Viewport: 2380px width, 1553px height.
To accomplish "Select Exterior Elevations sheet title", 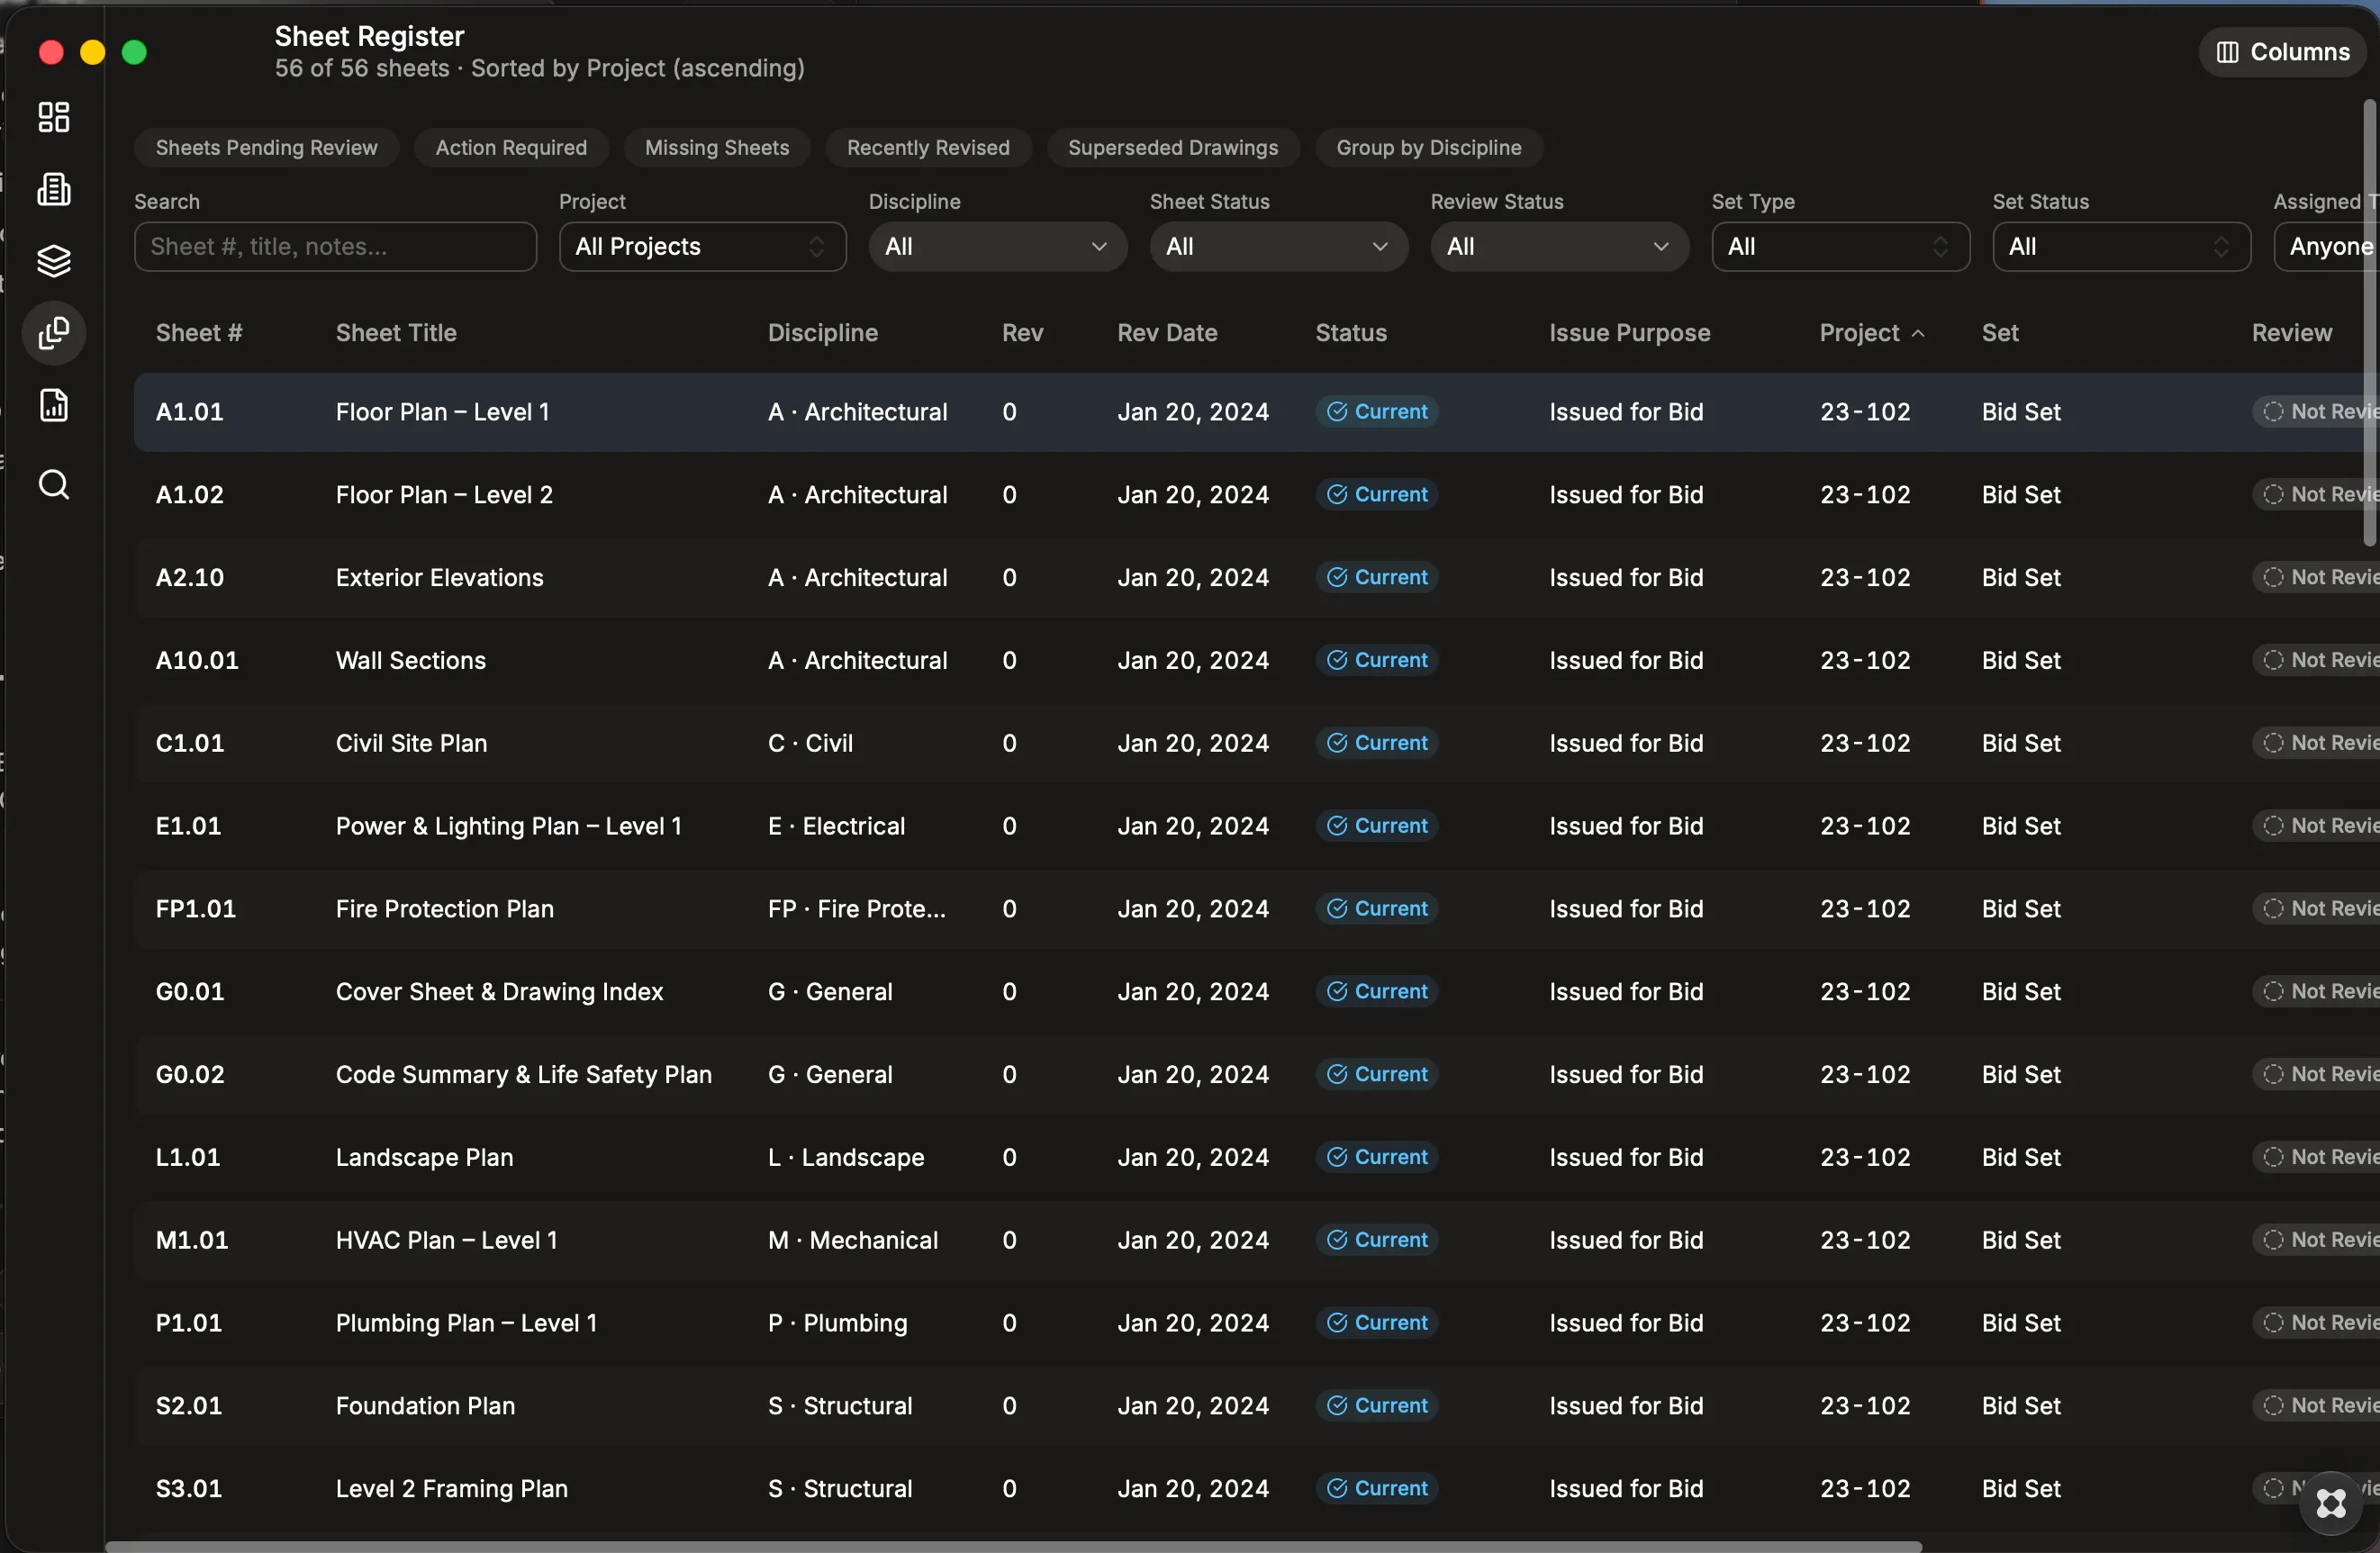I will click(439, 578).
